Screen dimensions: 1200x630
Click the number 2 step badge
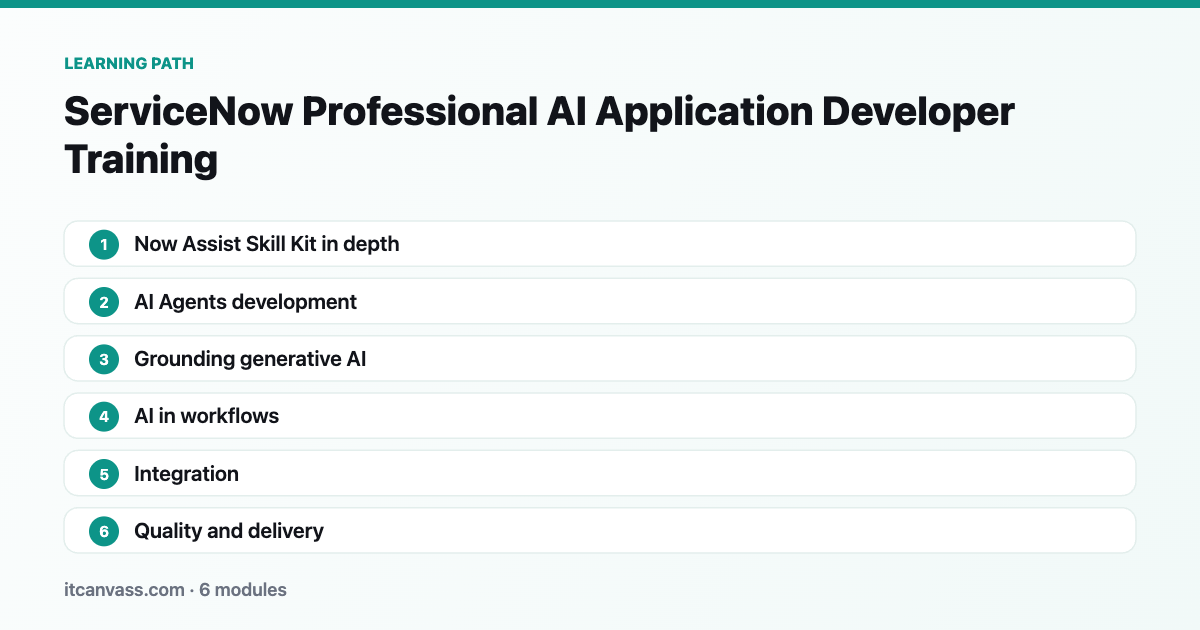click(104, 302)
